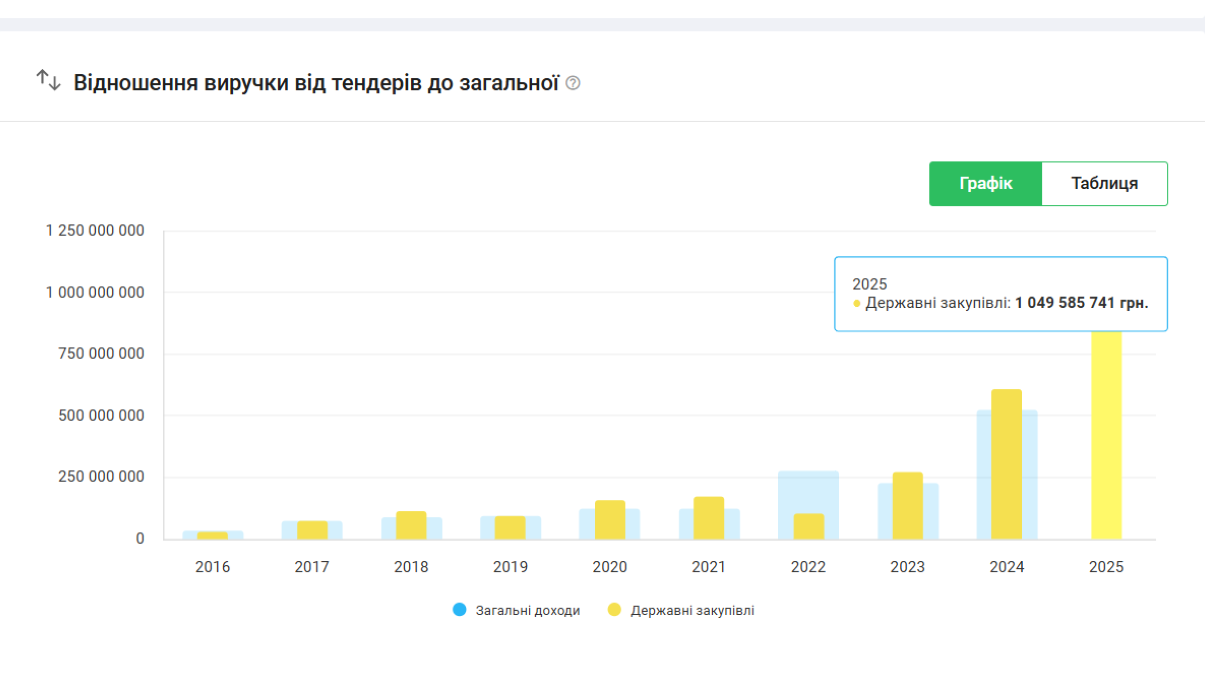Switch to the Таблиця tab
The width and height of the screenshot is (1205, 675).
[x=1104, y=184]
